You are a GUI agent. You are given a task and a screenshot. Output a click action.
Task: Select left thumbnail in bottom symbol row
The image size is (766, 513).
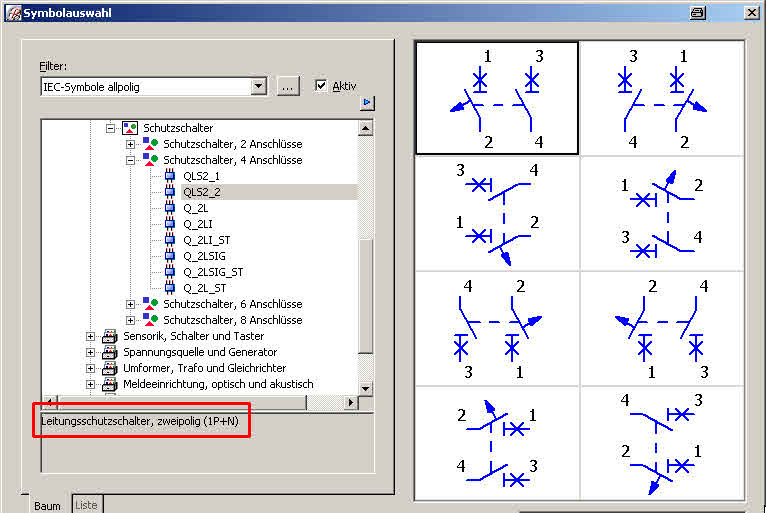click(497, 443)
